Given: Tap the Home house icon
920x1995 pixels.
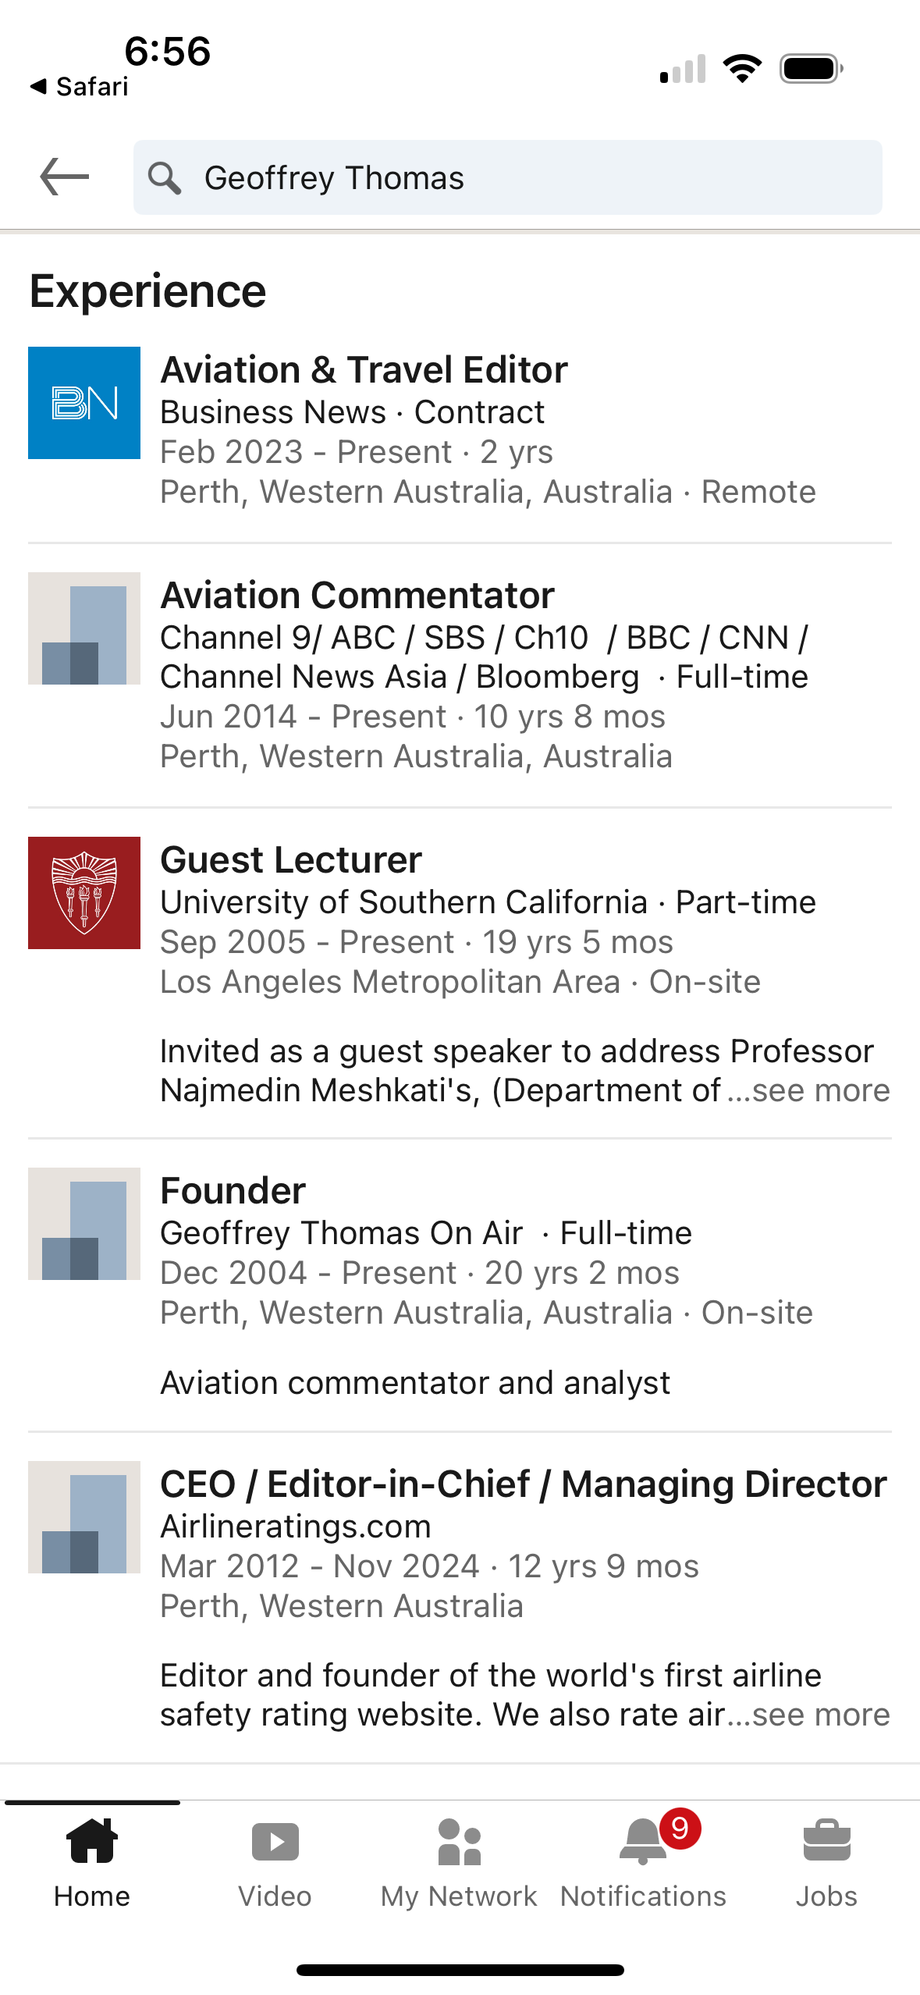Looking at the screenshot, I should [x=92, y=1841].
